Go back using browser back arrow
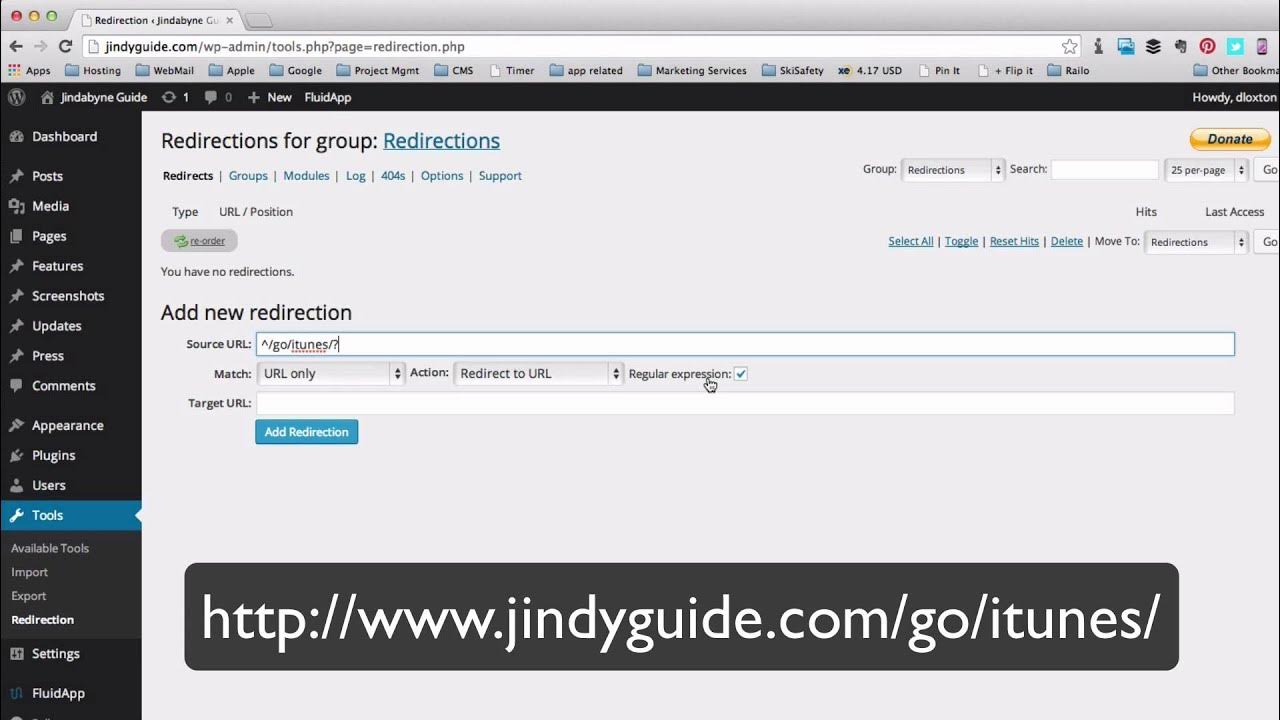 pos(16,46)
